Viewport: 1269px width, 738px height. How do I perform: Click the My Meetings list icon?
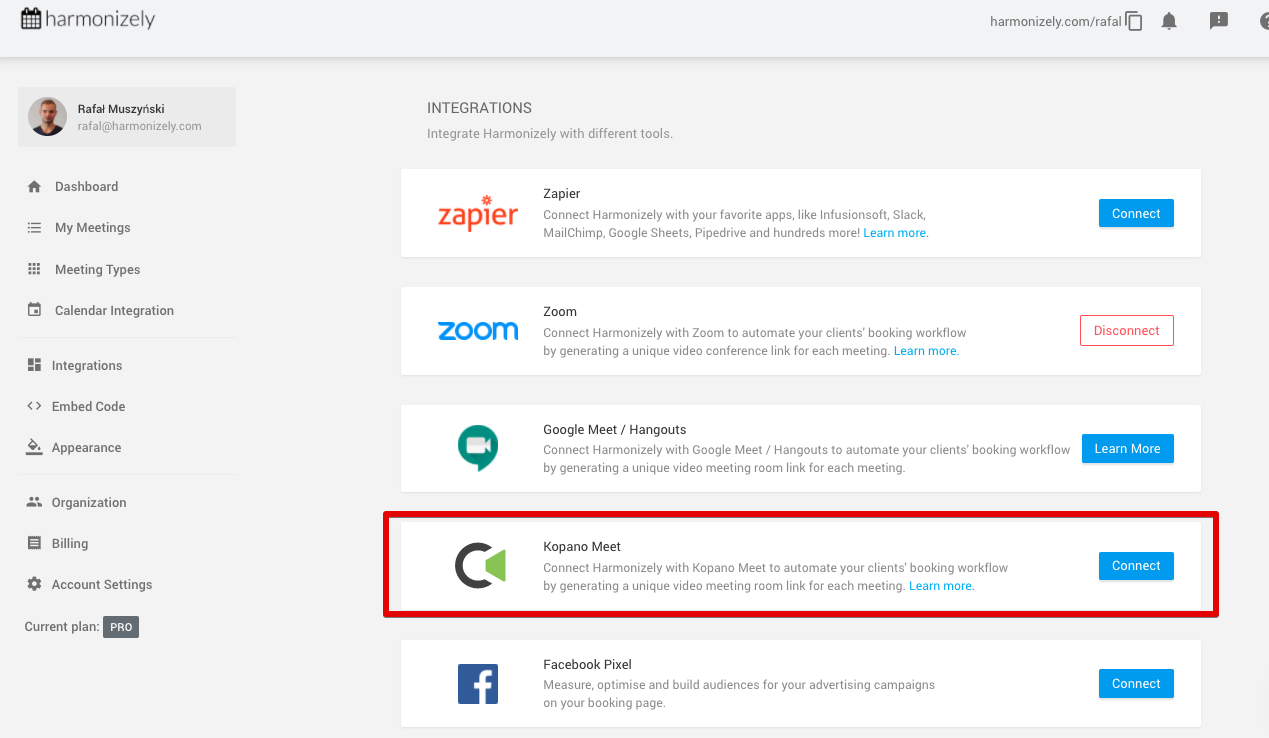point(35,227)
